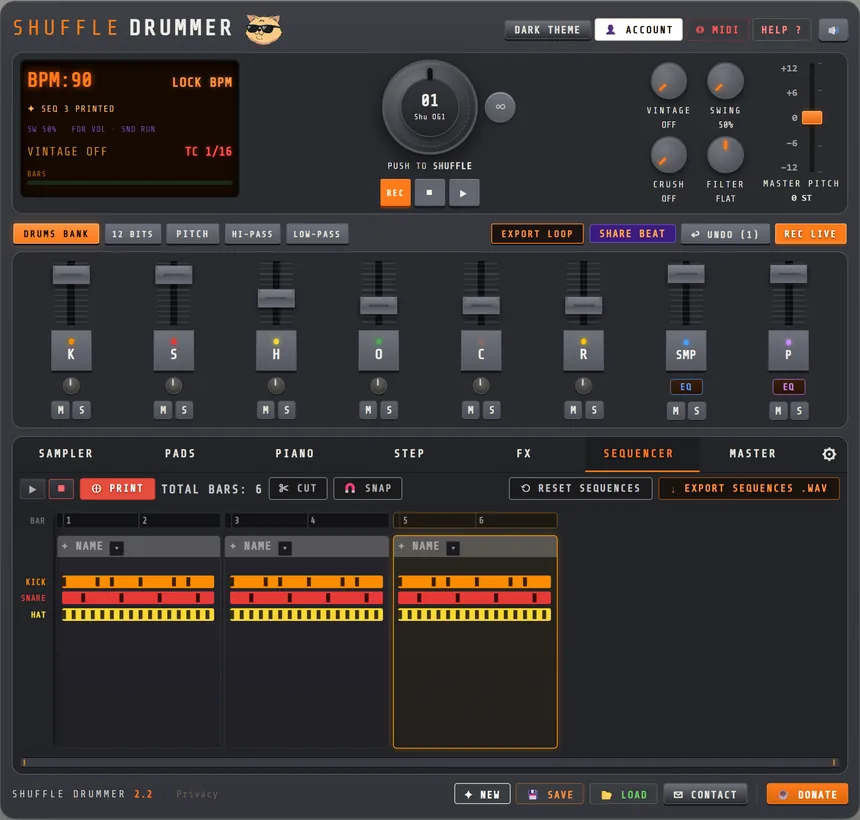Play the sequencer with small play button
Image resolution: width=860 pixels, height=820 pixels.
point(32,489)
